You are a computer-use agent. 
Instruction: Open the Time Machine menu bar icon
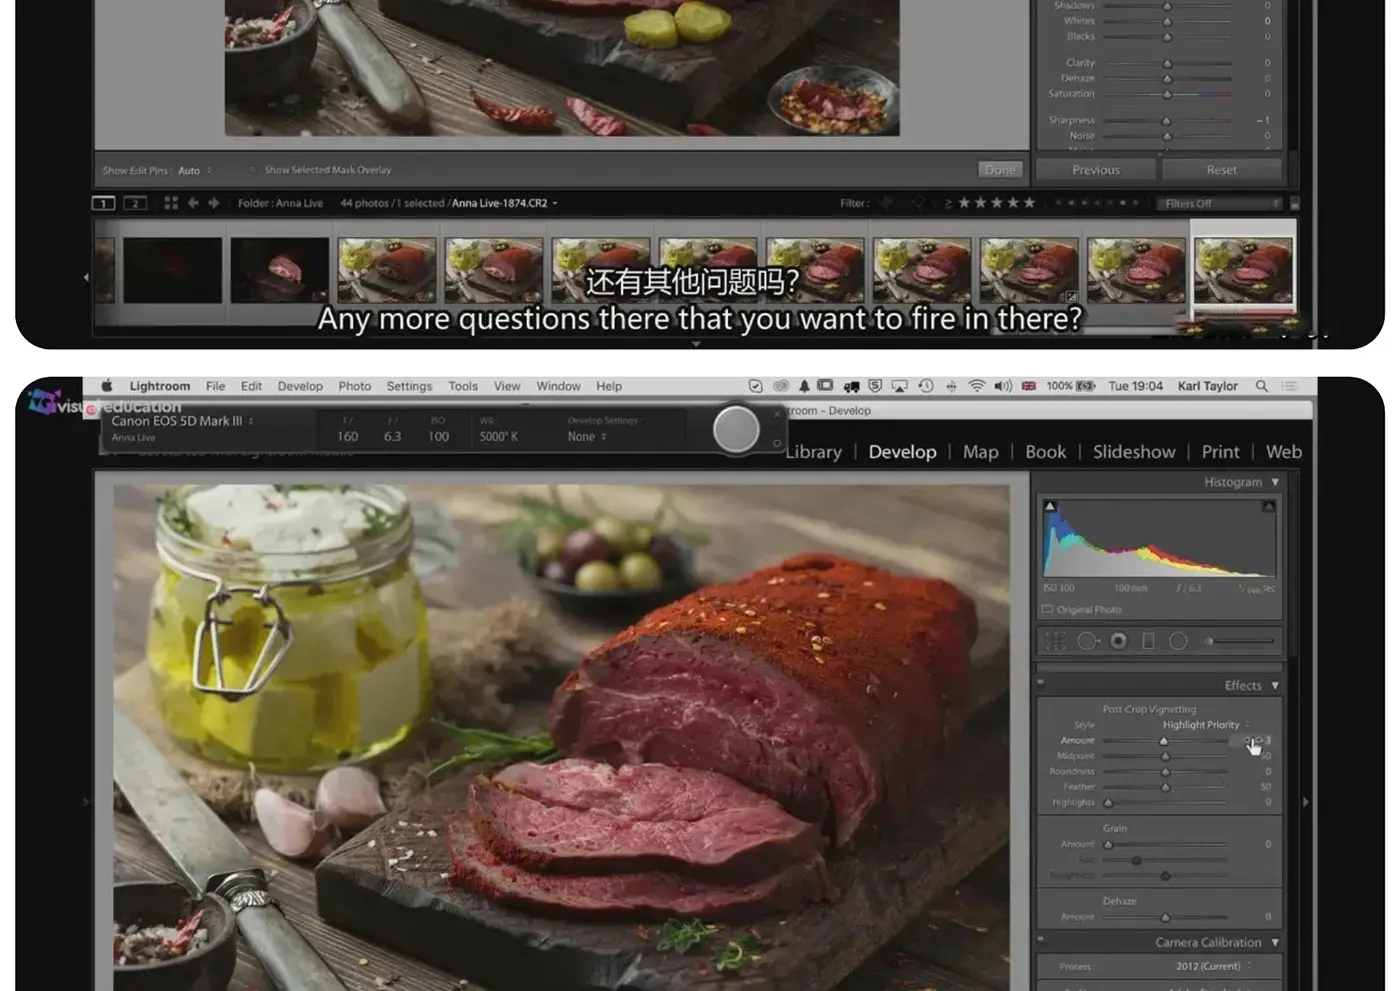click(x=926, y=386)
